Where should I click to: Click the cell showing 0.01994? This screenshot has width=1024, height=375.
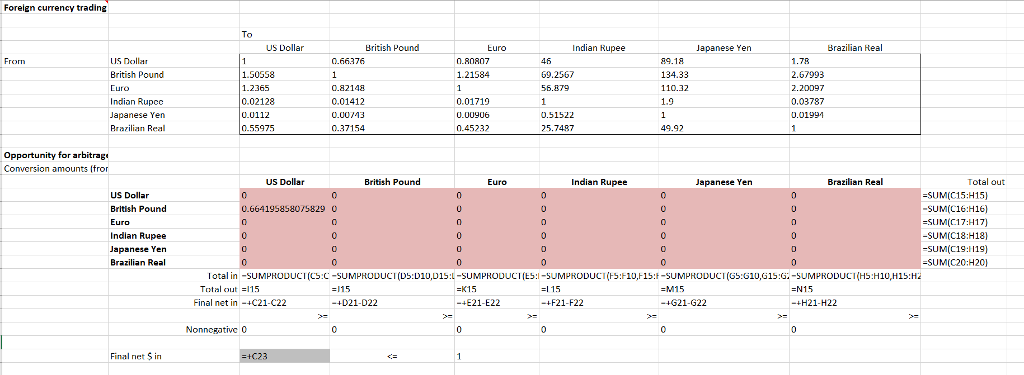854,114
